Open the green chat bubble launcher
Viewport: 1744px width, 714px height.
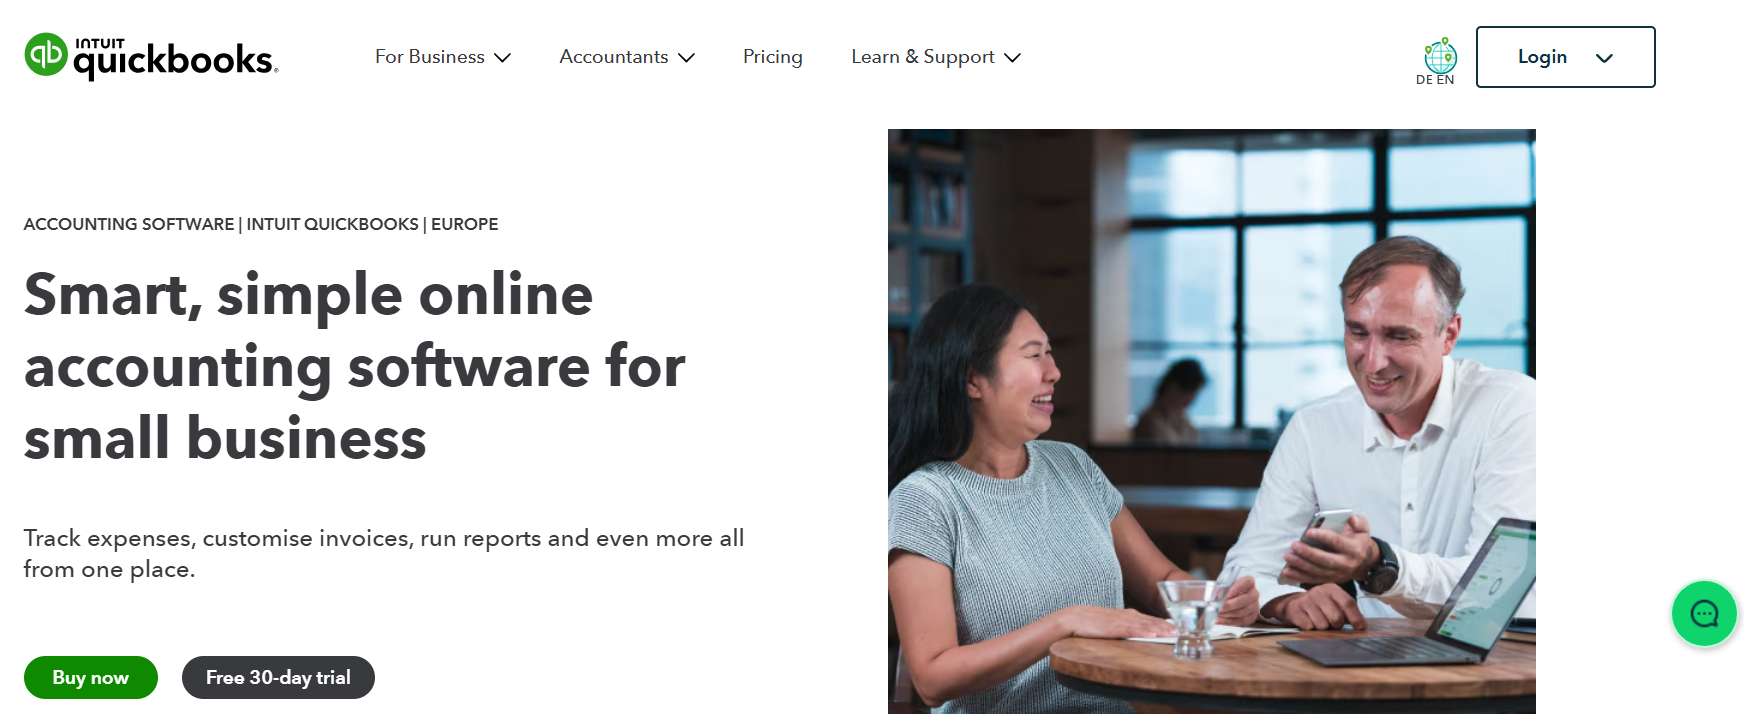pyautogui.click(x=1704, y=613)
